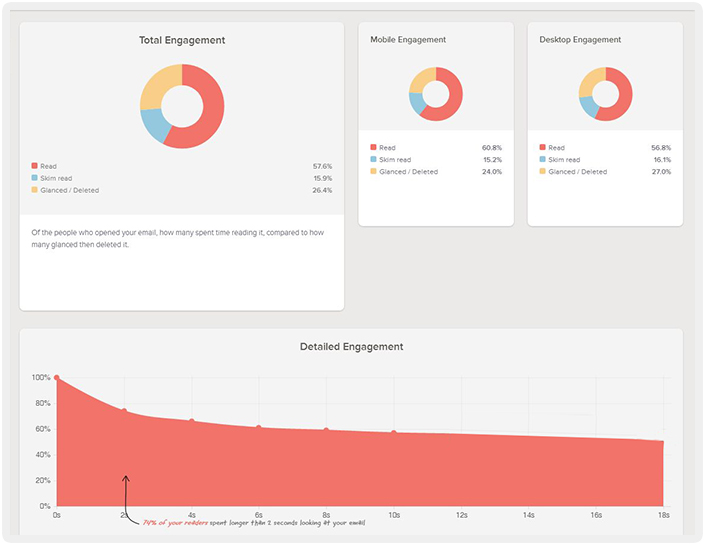Select the Mobile Engagement donut chart
The image size is (704, 546).
436,94
